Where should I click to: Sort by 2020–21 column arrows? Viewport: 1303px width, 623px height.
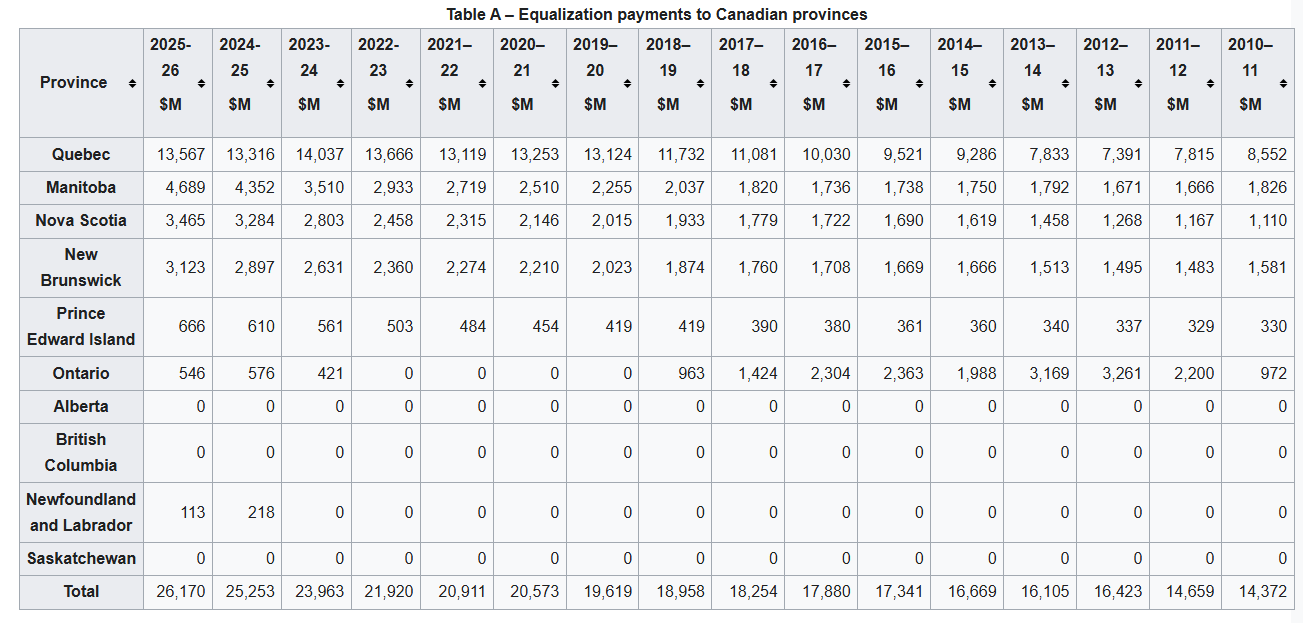(x=554, y=83)
